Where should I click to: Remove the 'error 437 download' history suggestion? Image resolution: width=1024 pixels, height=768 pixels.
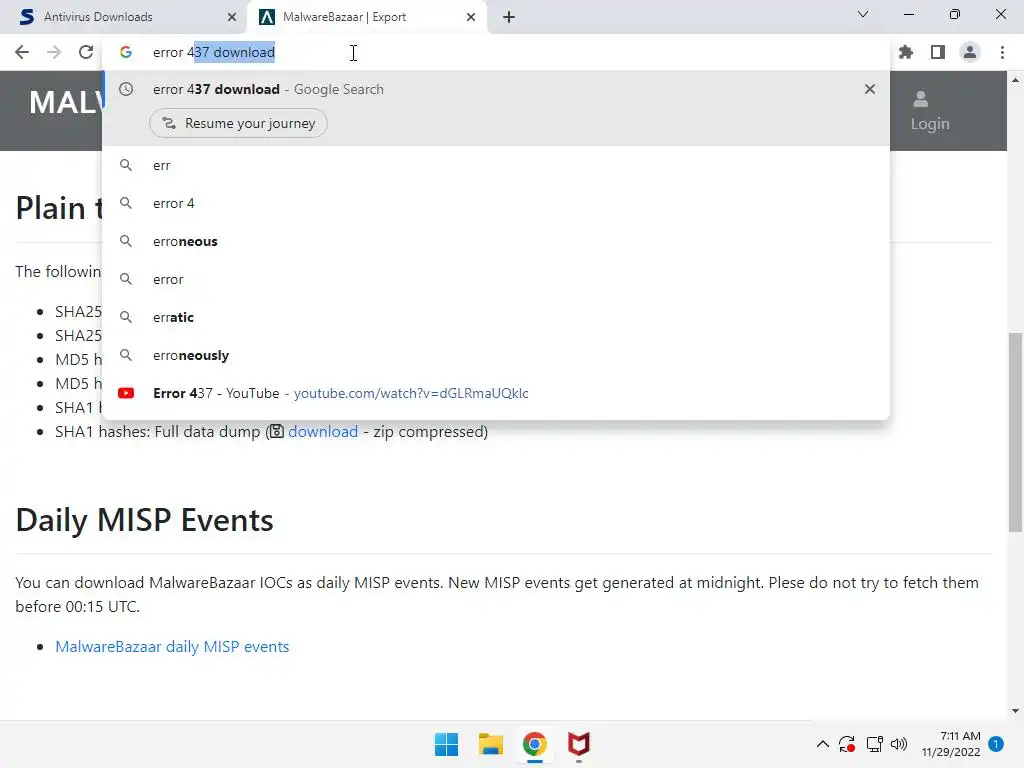coord(869,89)
